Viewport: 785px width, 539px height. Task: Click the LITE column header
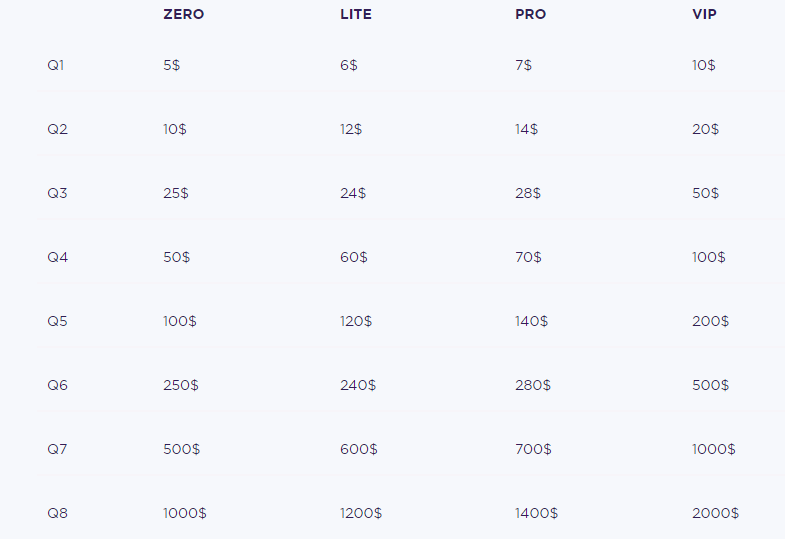355,15
